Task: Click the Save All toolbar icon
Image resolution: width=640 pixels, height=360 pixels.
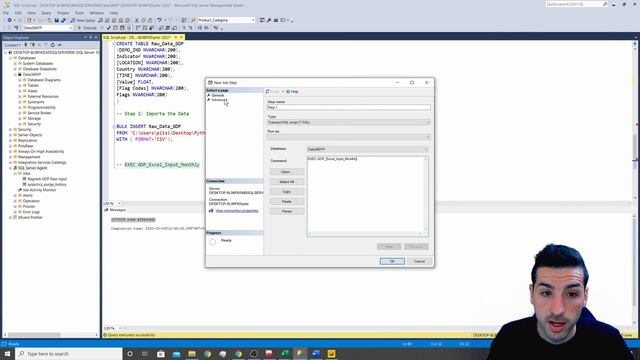Action: tap(63, 20)
